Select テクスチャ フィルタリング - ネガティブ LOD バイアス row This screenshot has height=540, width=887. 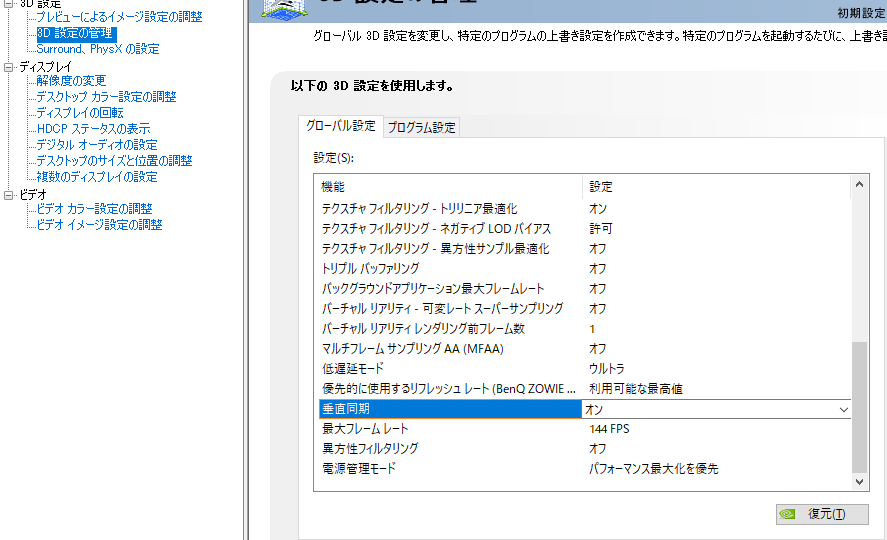pos(584,228)
